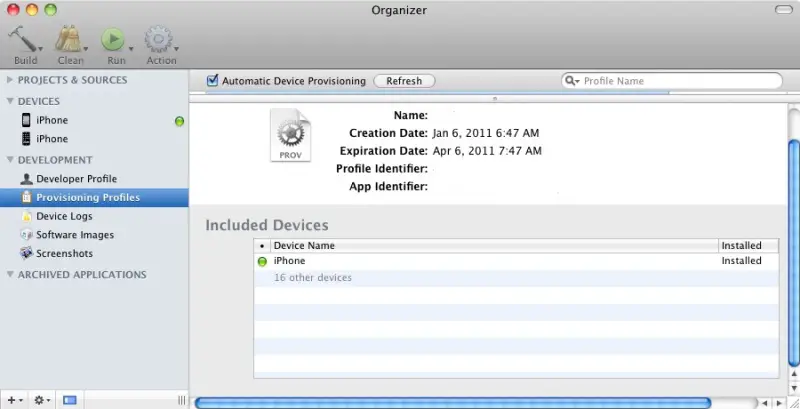The height and width of the screenshot is (409, 800).
Task: Click the Build hammer icon
Action: pos(23,40)
